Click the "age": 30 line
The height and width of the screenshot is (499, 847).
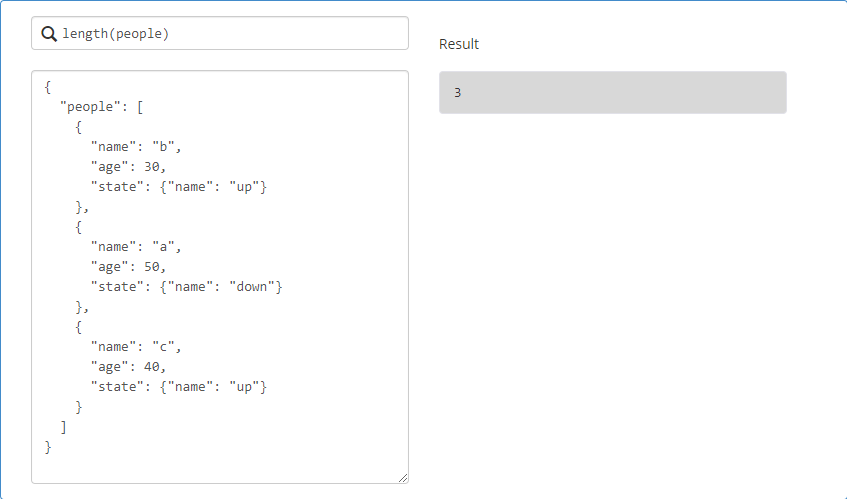(129, 167)
